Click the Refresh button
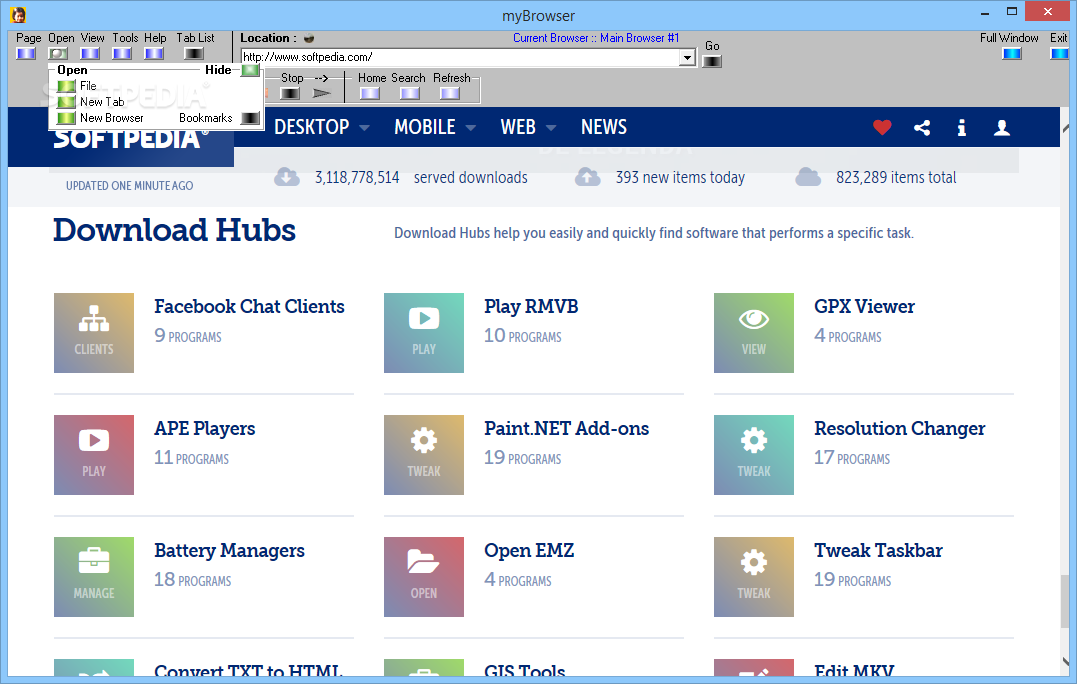Viewport: 1077px width, 684px height. coord(450,93)
